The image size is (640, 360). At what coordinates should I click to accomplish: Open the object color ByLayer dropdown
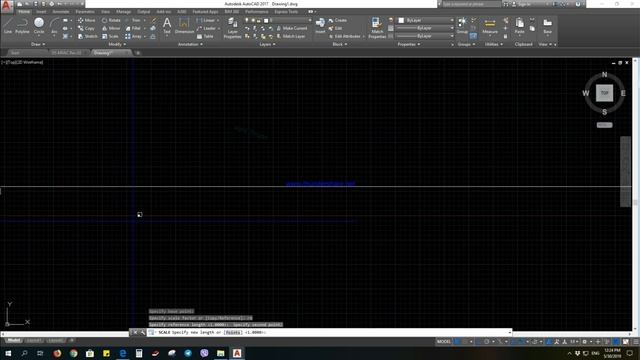click(425, 20)
